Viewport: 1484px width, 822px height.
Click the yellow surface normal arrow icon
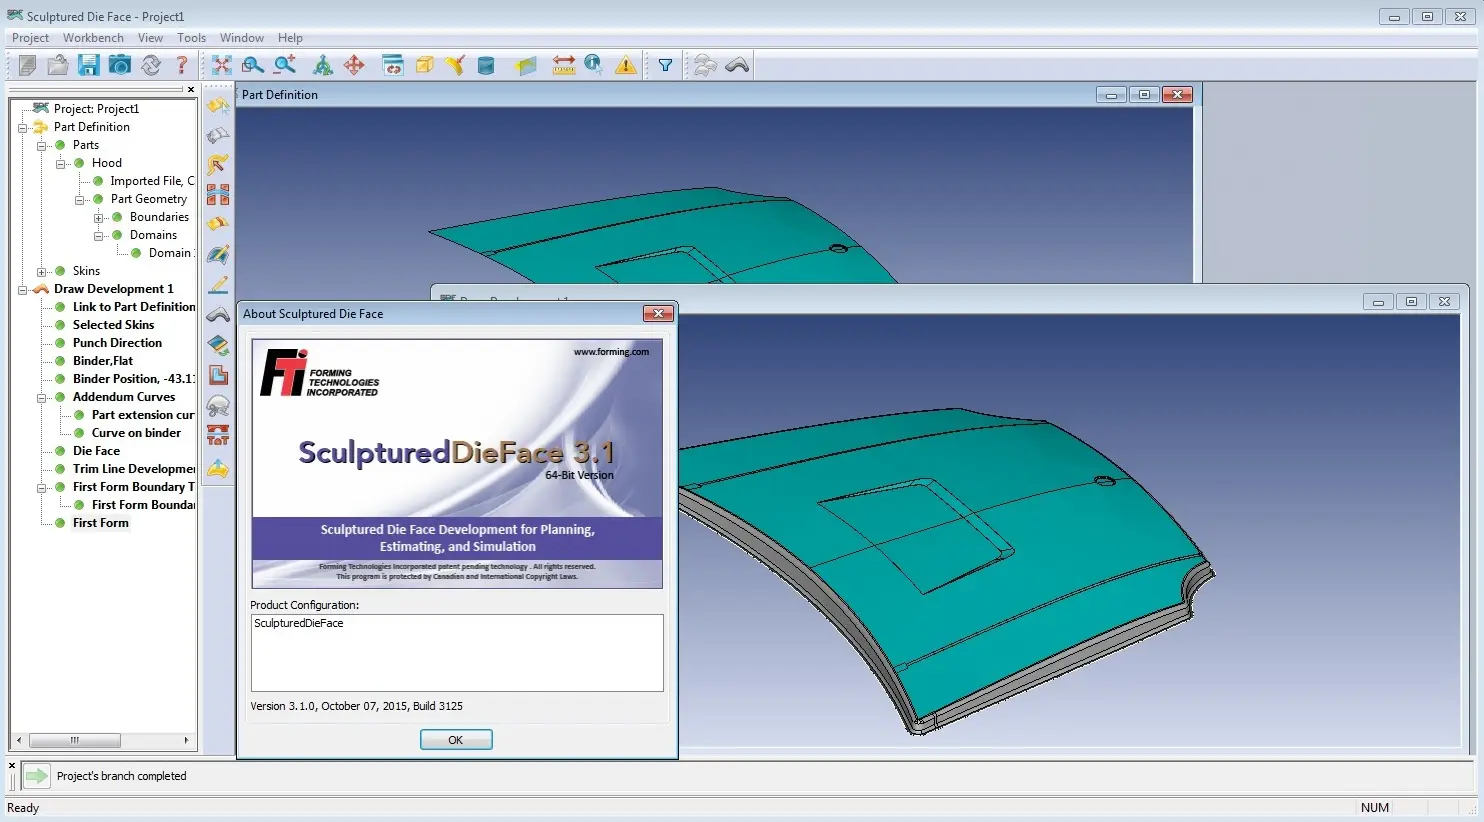[x=455, y=65]
